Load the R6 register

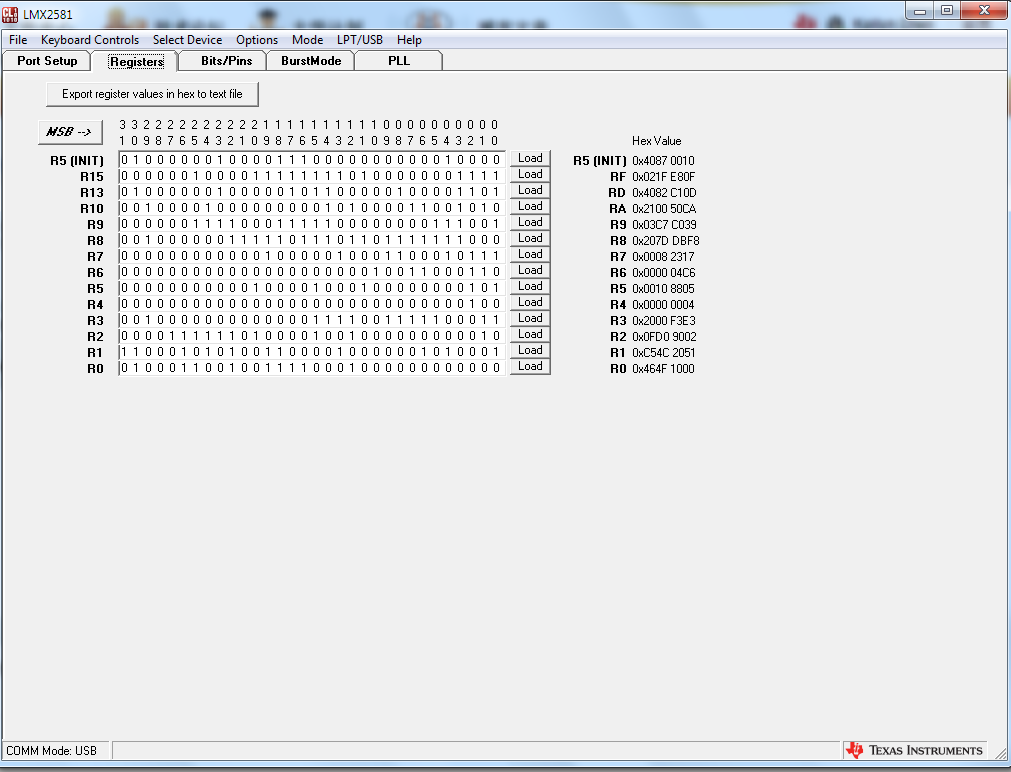click(x=530, y=270)
